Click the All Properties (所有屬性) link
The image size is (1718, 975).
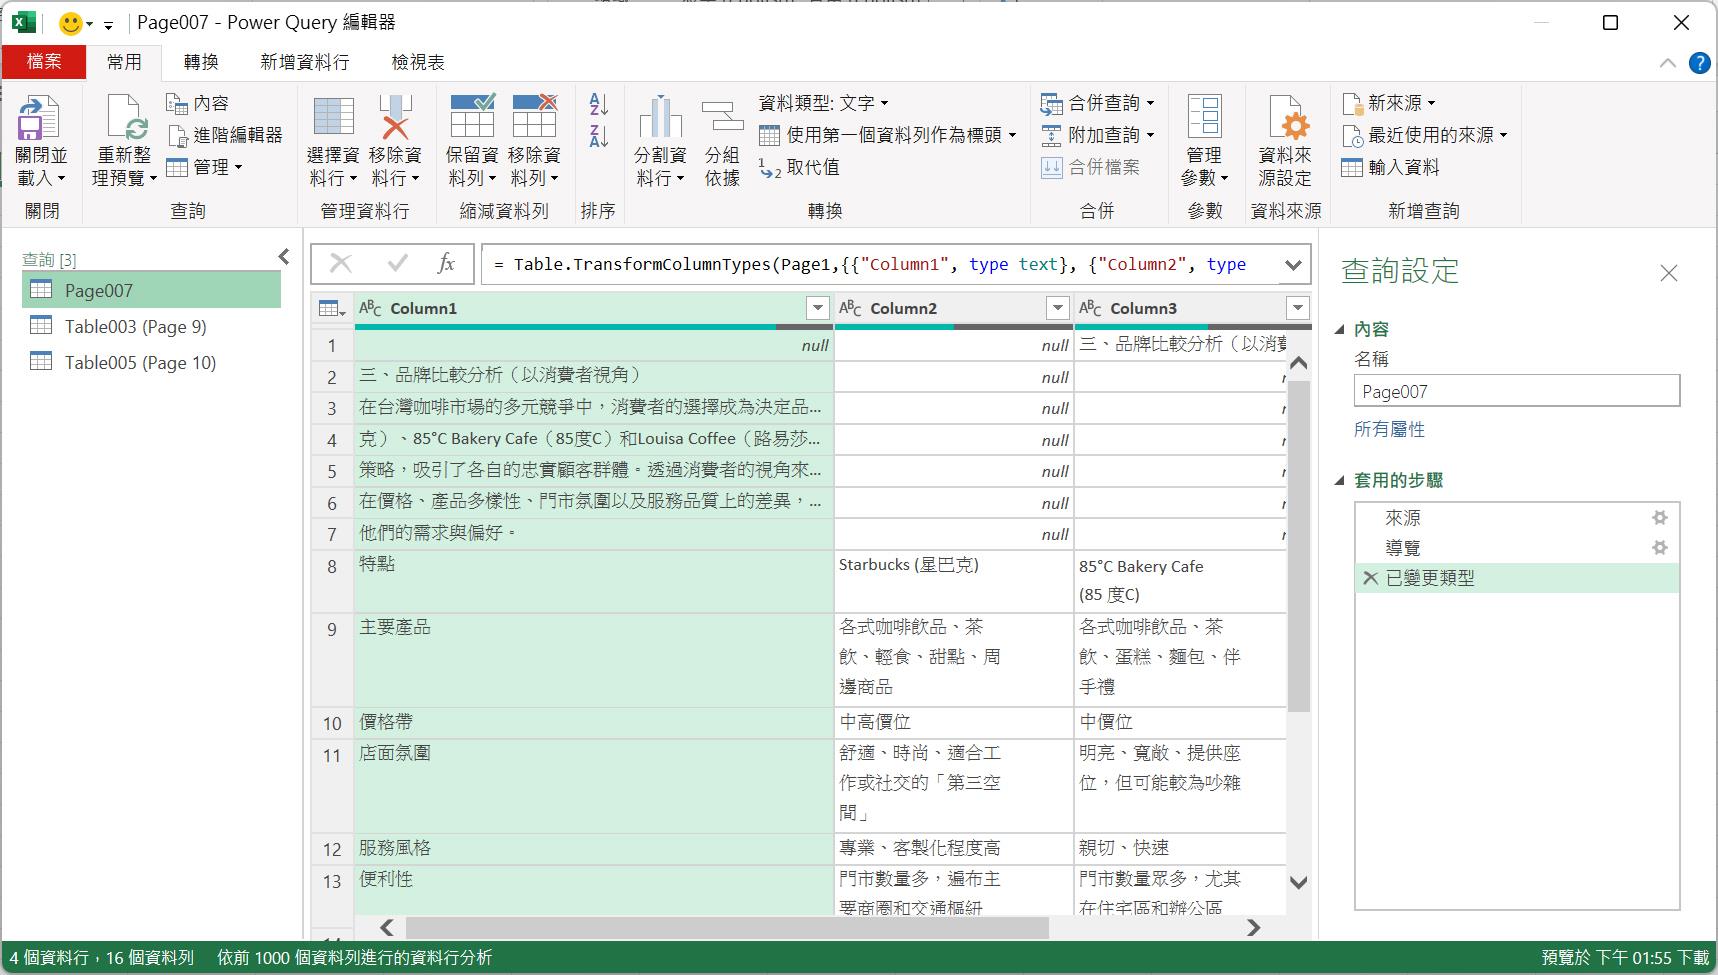click(1389, 429)
